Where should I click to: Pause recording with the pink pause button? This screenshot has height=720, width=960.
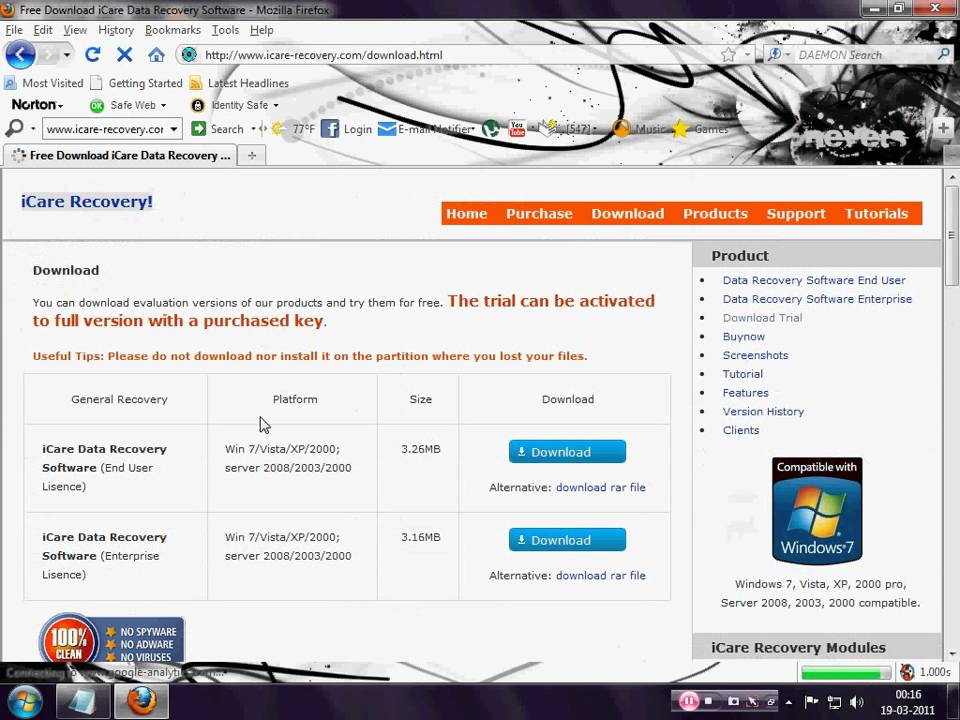click(x=688, y=701)
